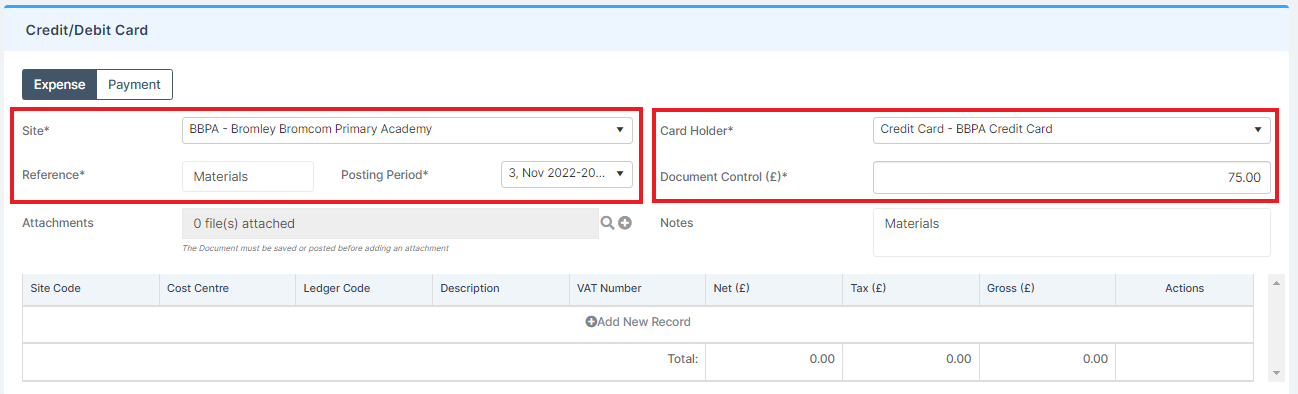Click the files attached field
The width and height of the screenshot is (1298, 394).
coord(390,223)
